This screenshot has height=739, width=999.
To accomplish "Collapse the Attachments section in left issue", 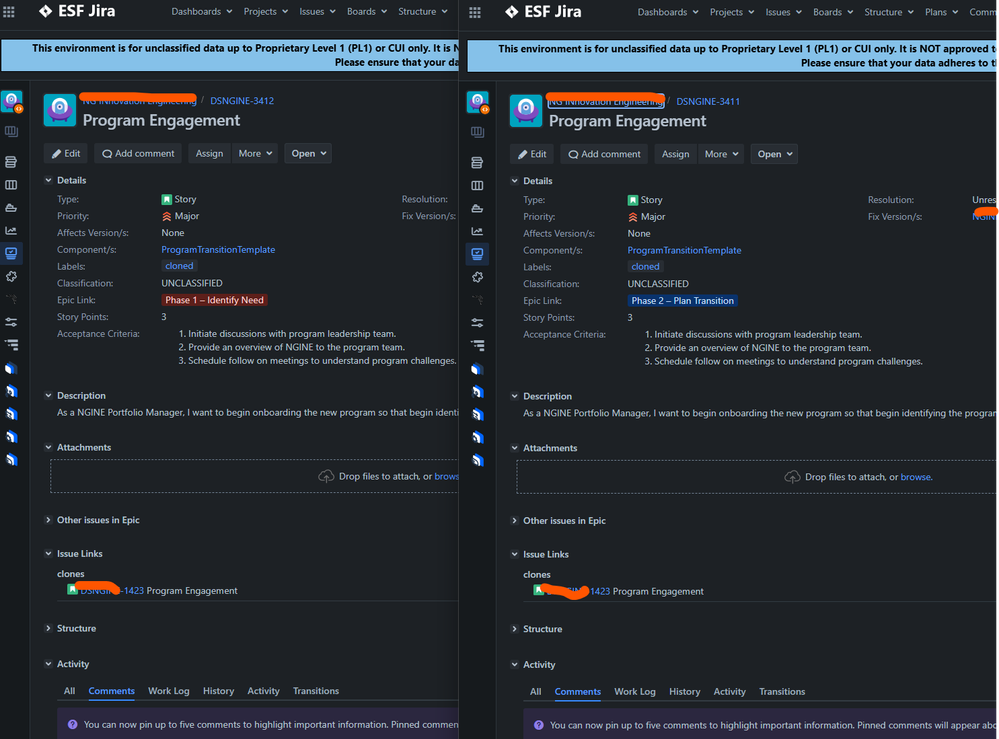I will tap(48, 447).
